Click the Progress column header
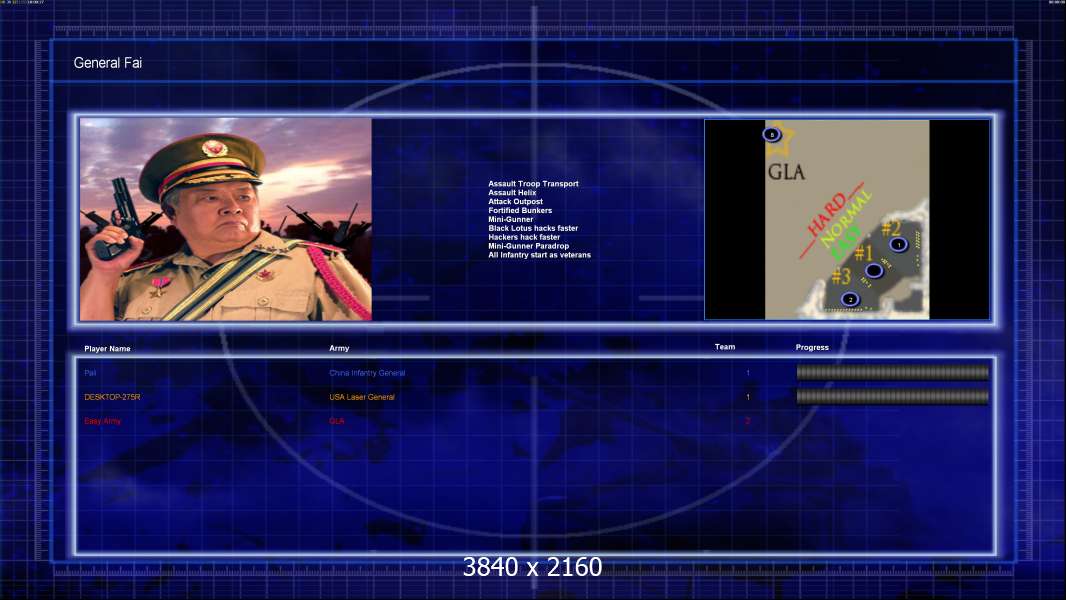1066x600 pixels. tap(812, 347)
